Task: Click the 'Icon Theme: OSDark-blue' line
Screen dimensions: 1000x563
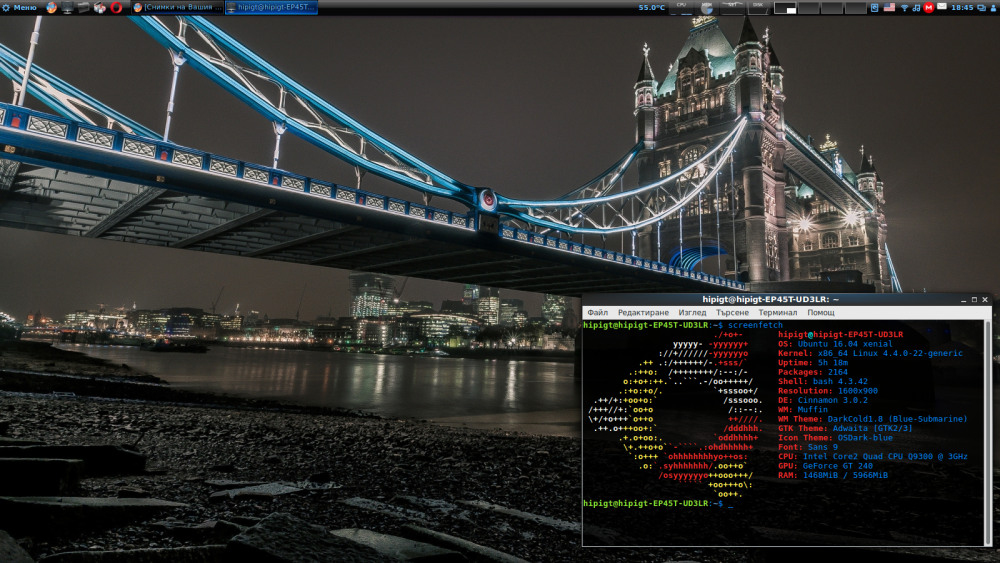Action: pyautogui.click(x=835, y=437)
